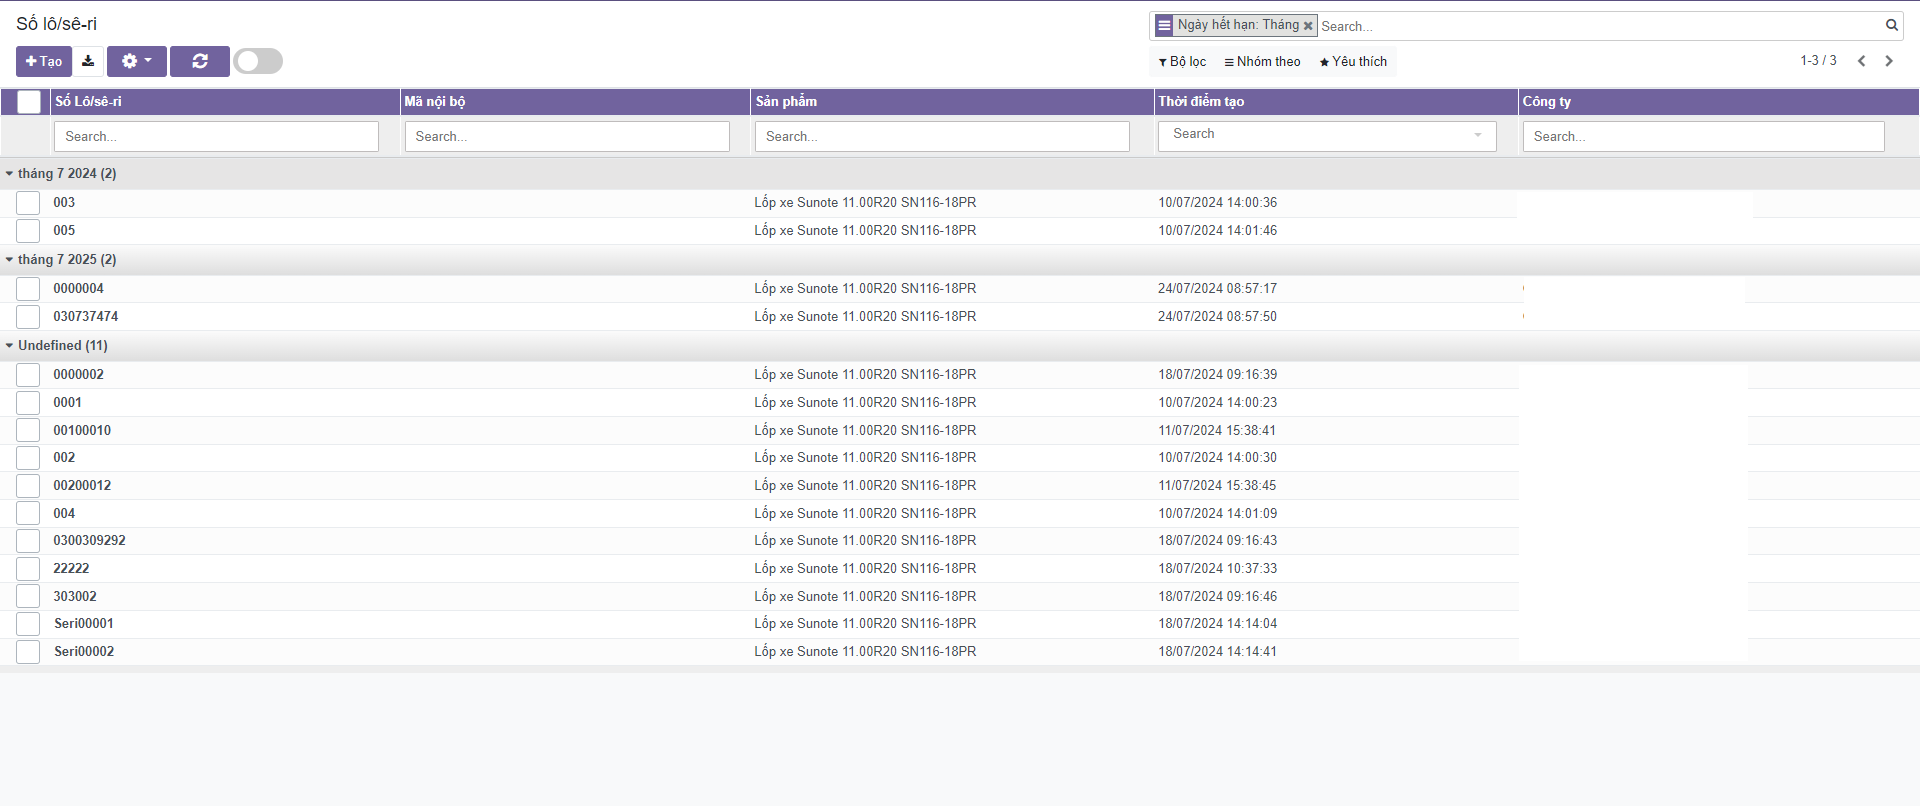The width and height of the screenshot is (1920, 806).
Task: Select the checkbox for Seri00001
Action: tap(28, 624)
